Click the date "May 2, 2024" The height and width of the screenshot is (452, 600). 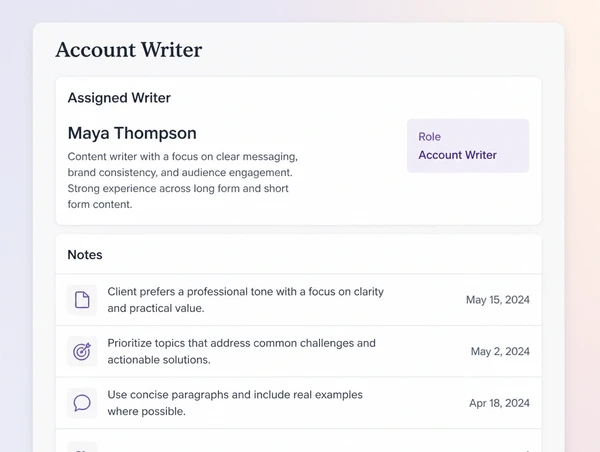(500, 351)
